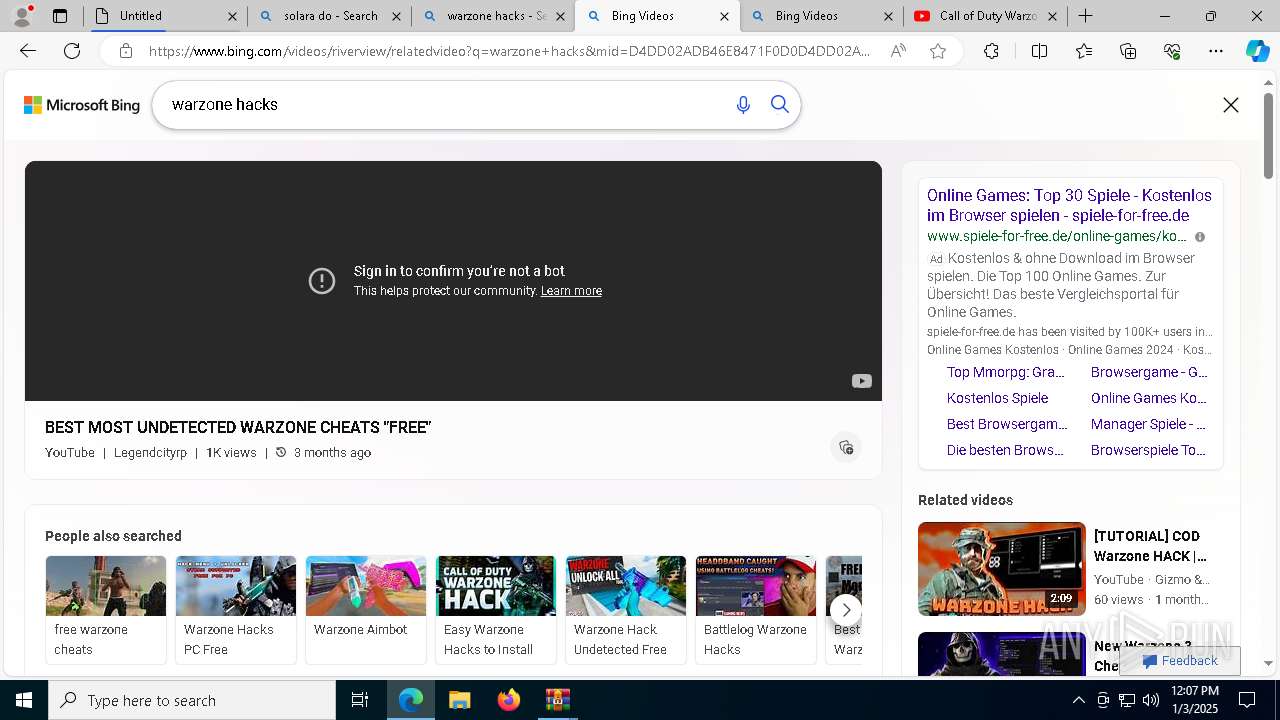Screen dimensions: 1280x720
Task: Open Edge Settings and more menu
Action: pyautogui.click(x=1216, y=51)
